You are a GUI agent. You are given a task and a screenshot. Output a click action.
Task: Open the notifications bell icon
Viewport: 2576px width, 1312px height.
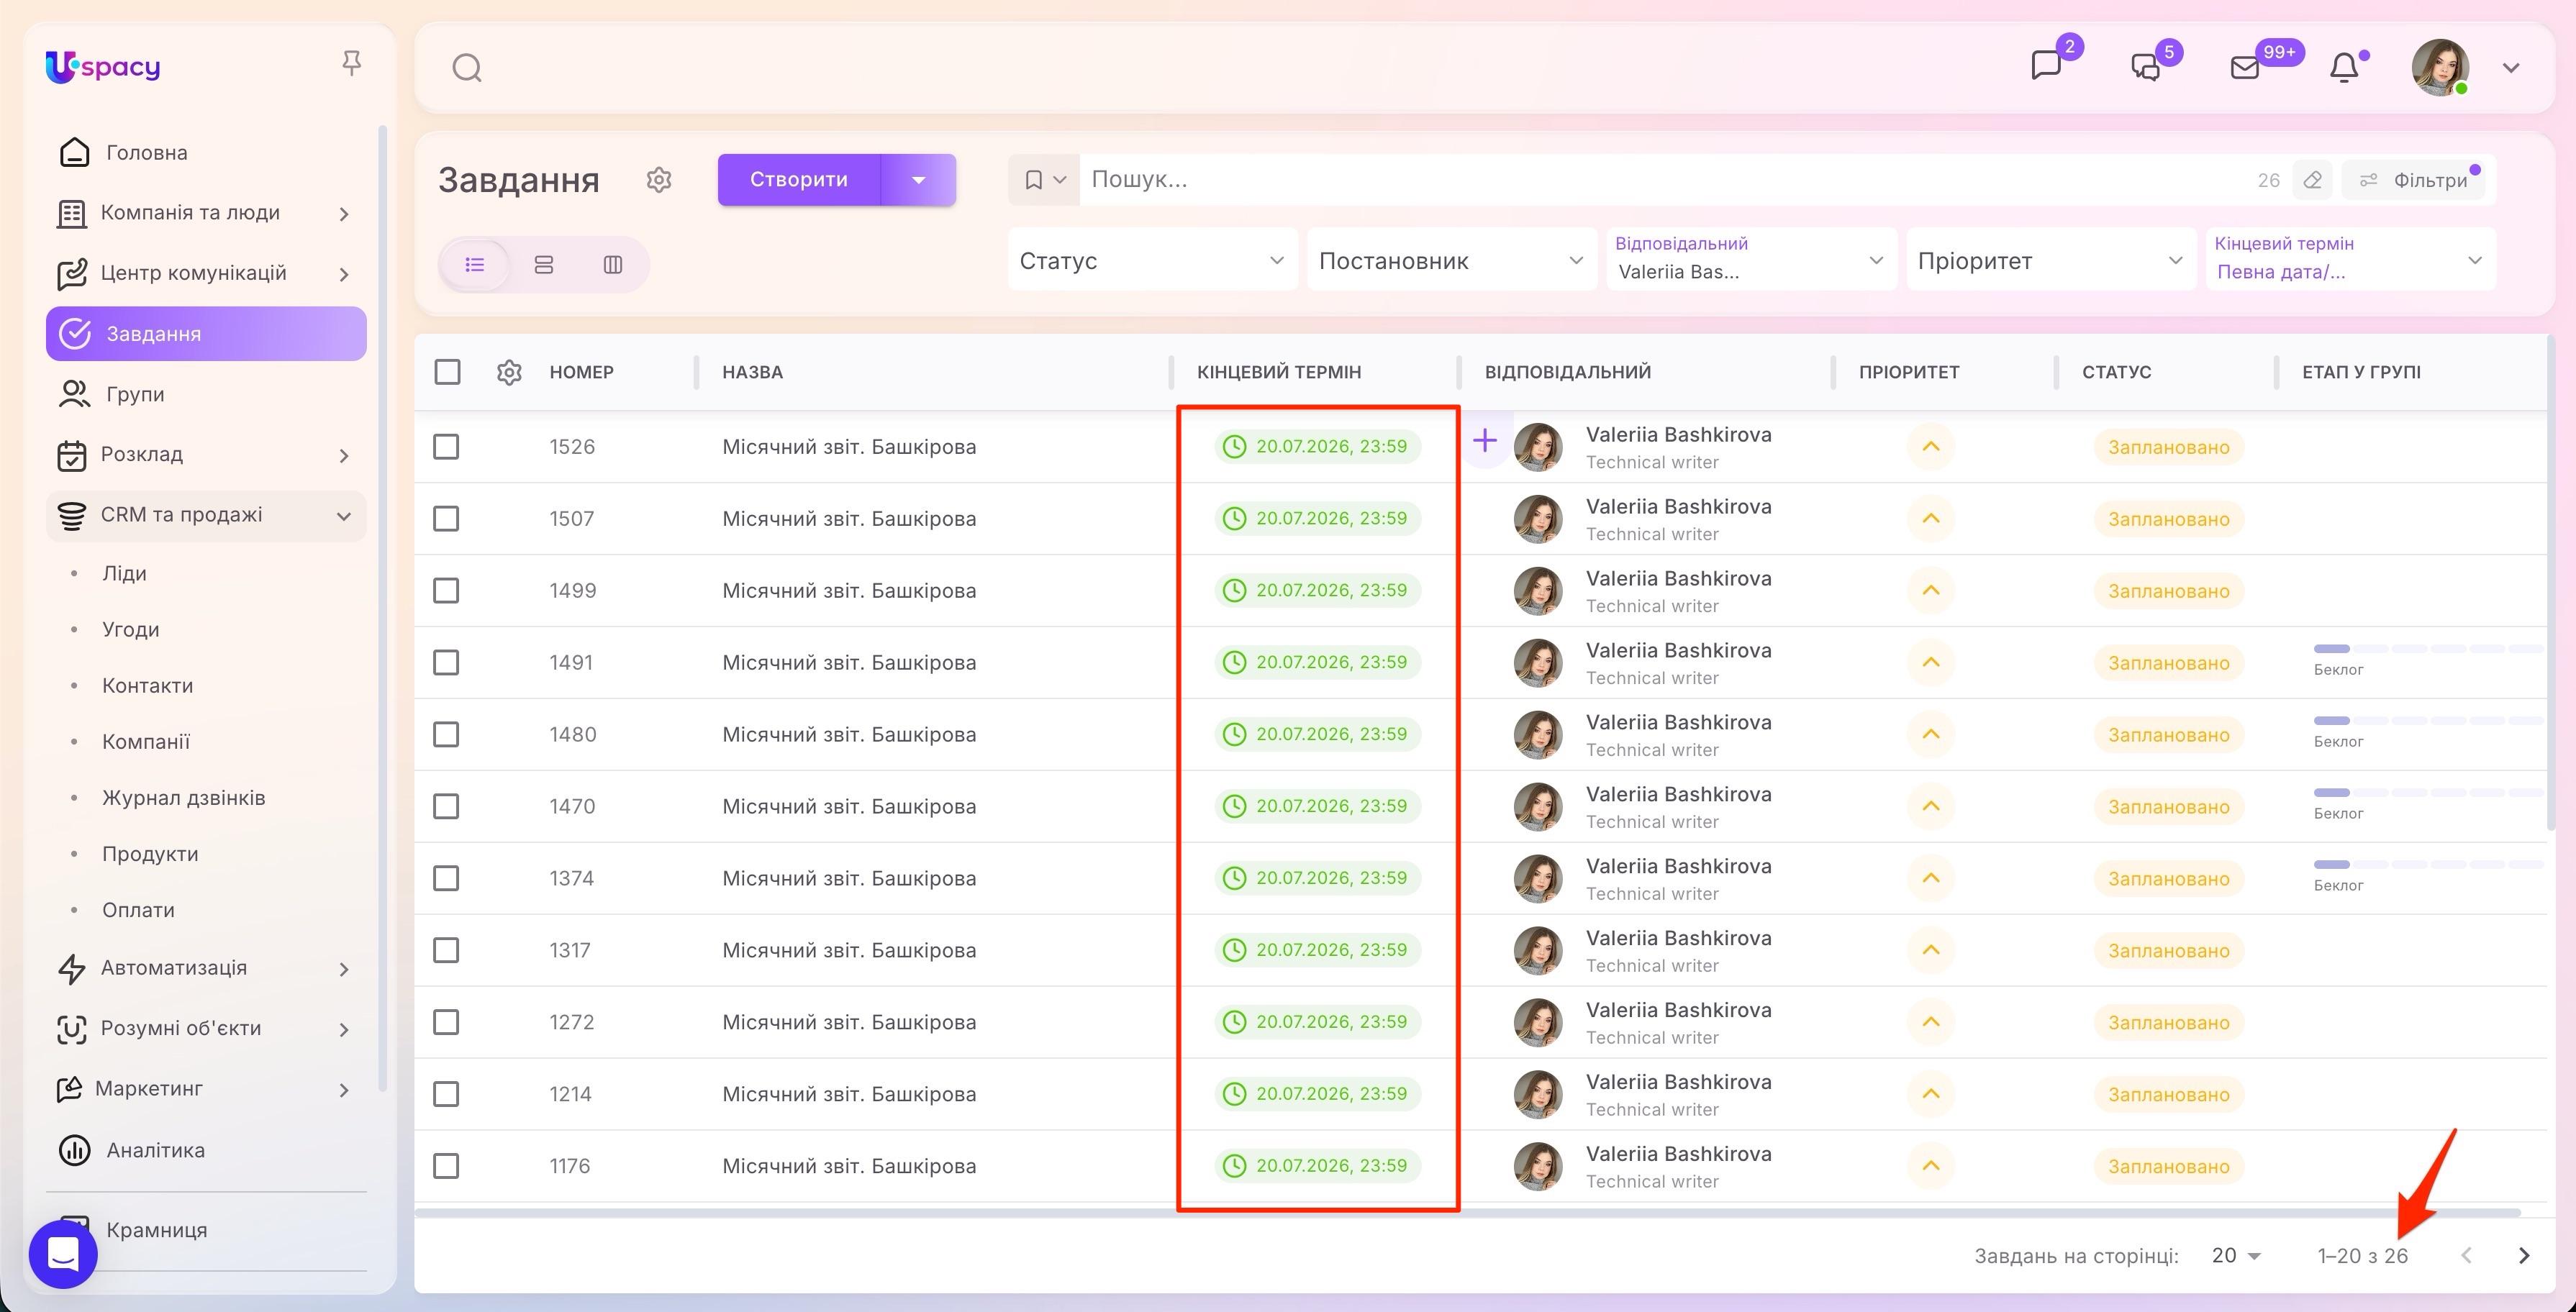point(2344,68)
